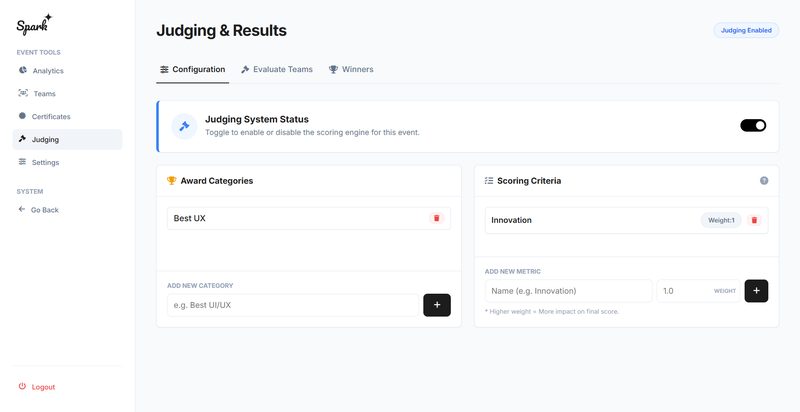
Task: Add new award category with plus button
Action: pos(437,305)
